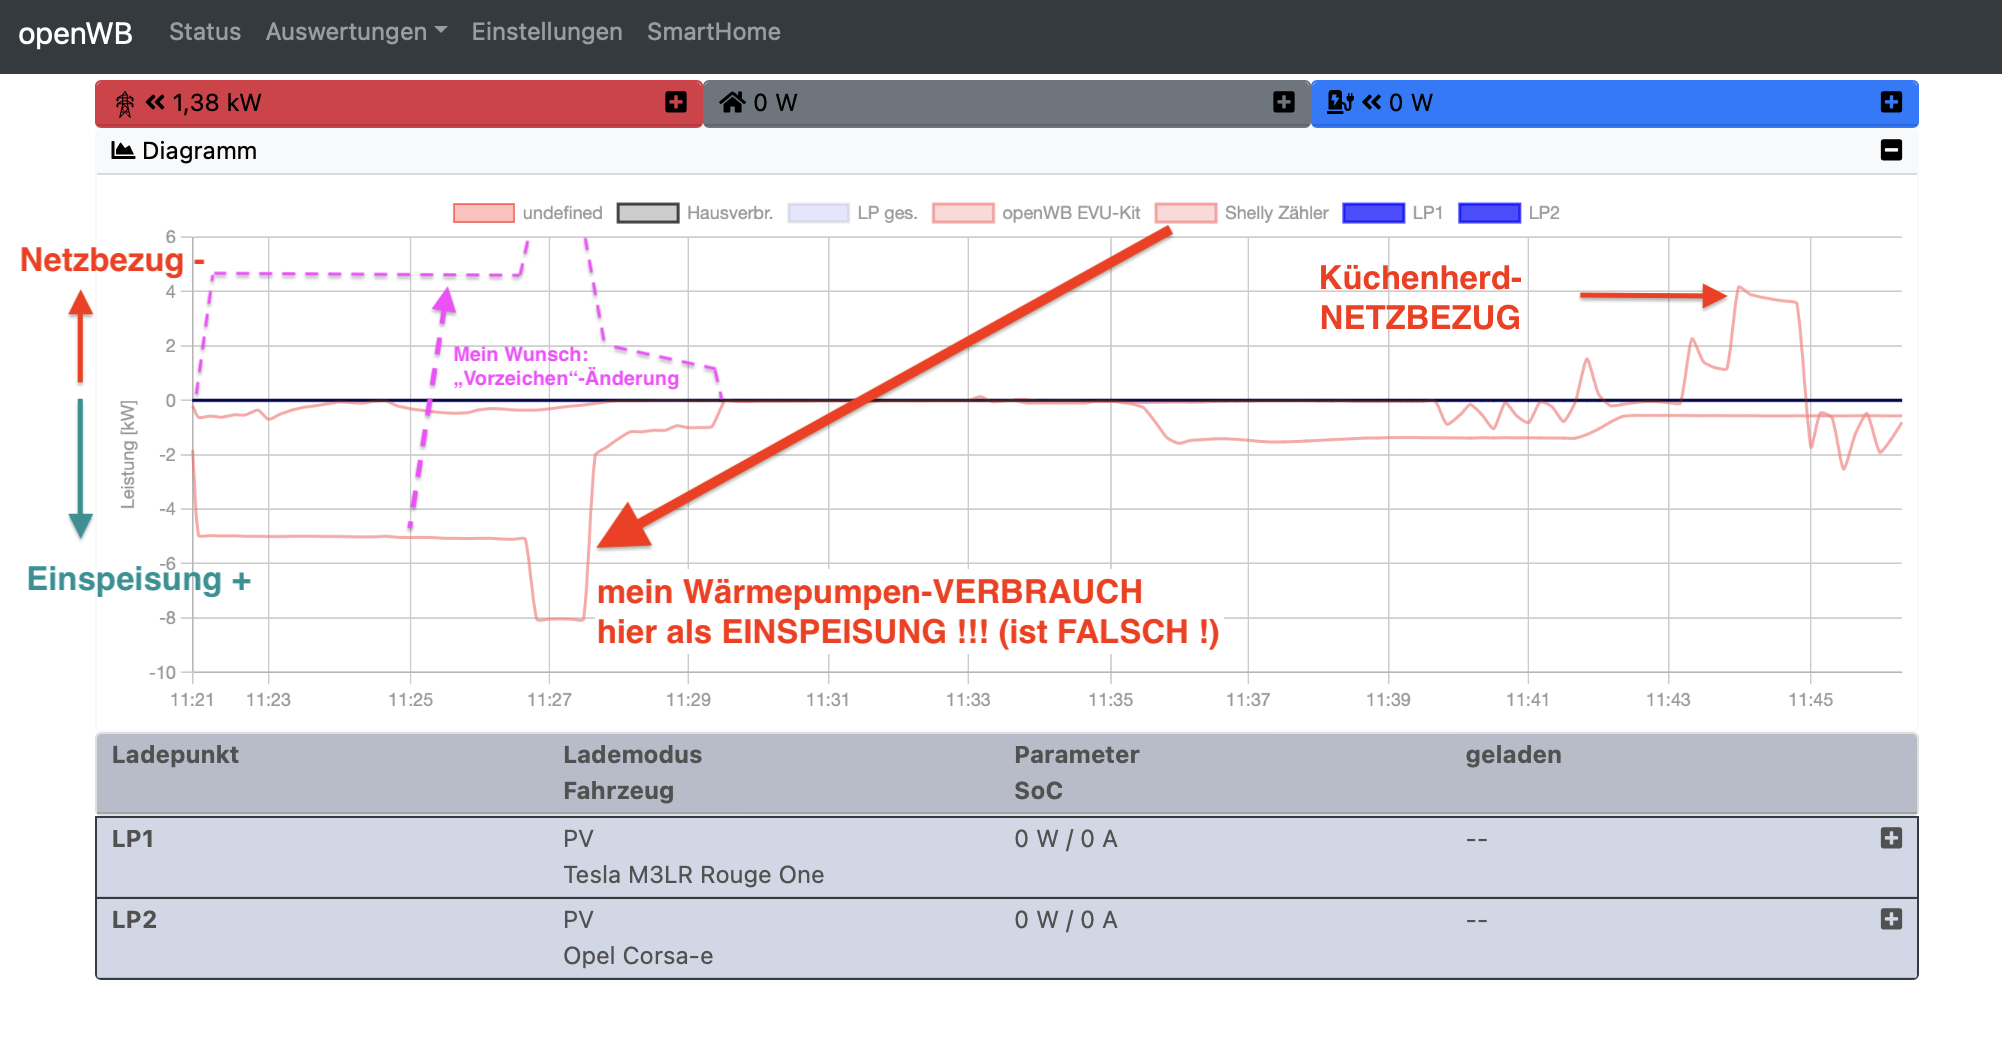Click the openWB logo in the navbar

click(75, 33)
